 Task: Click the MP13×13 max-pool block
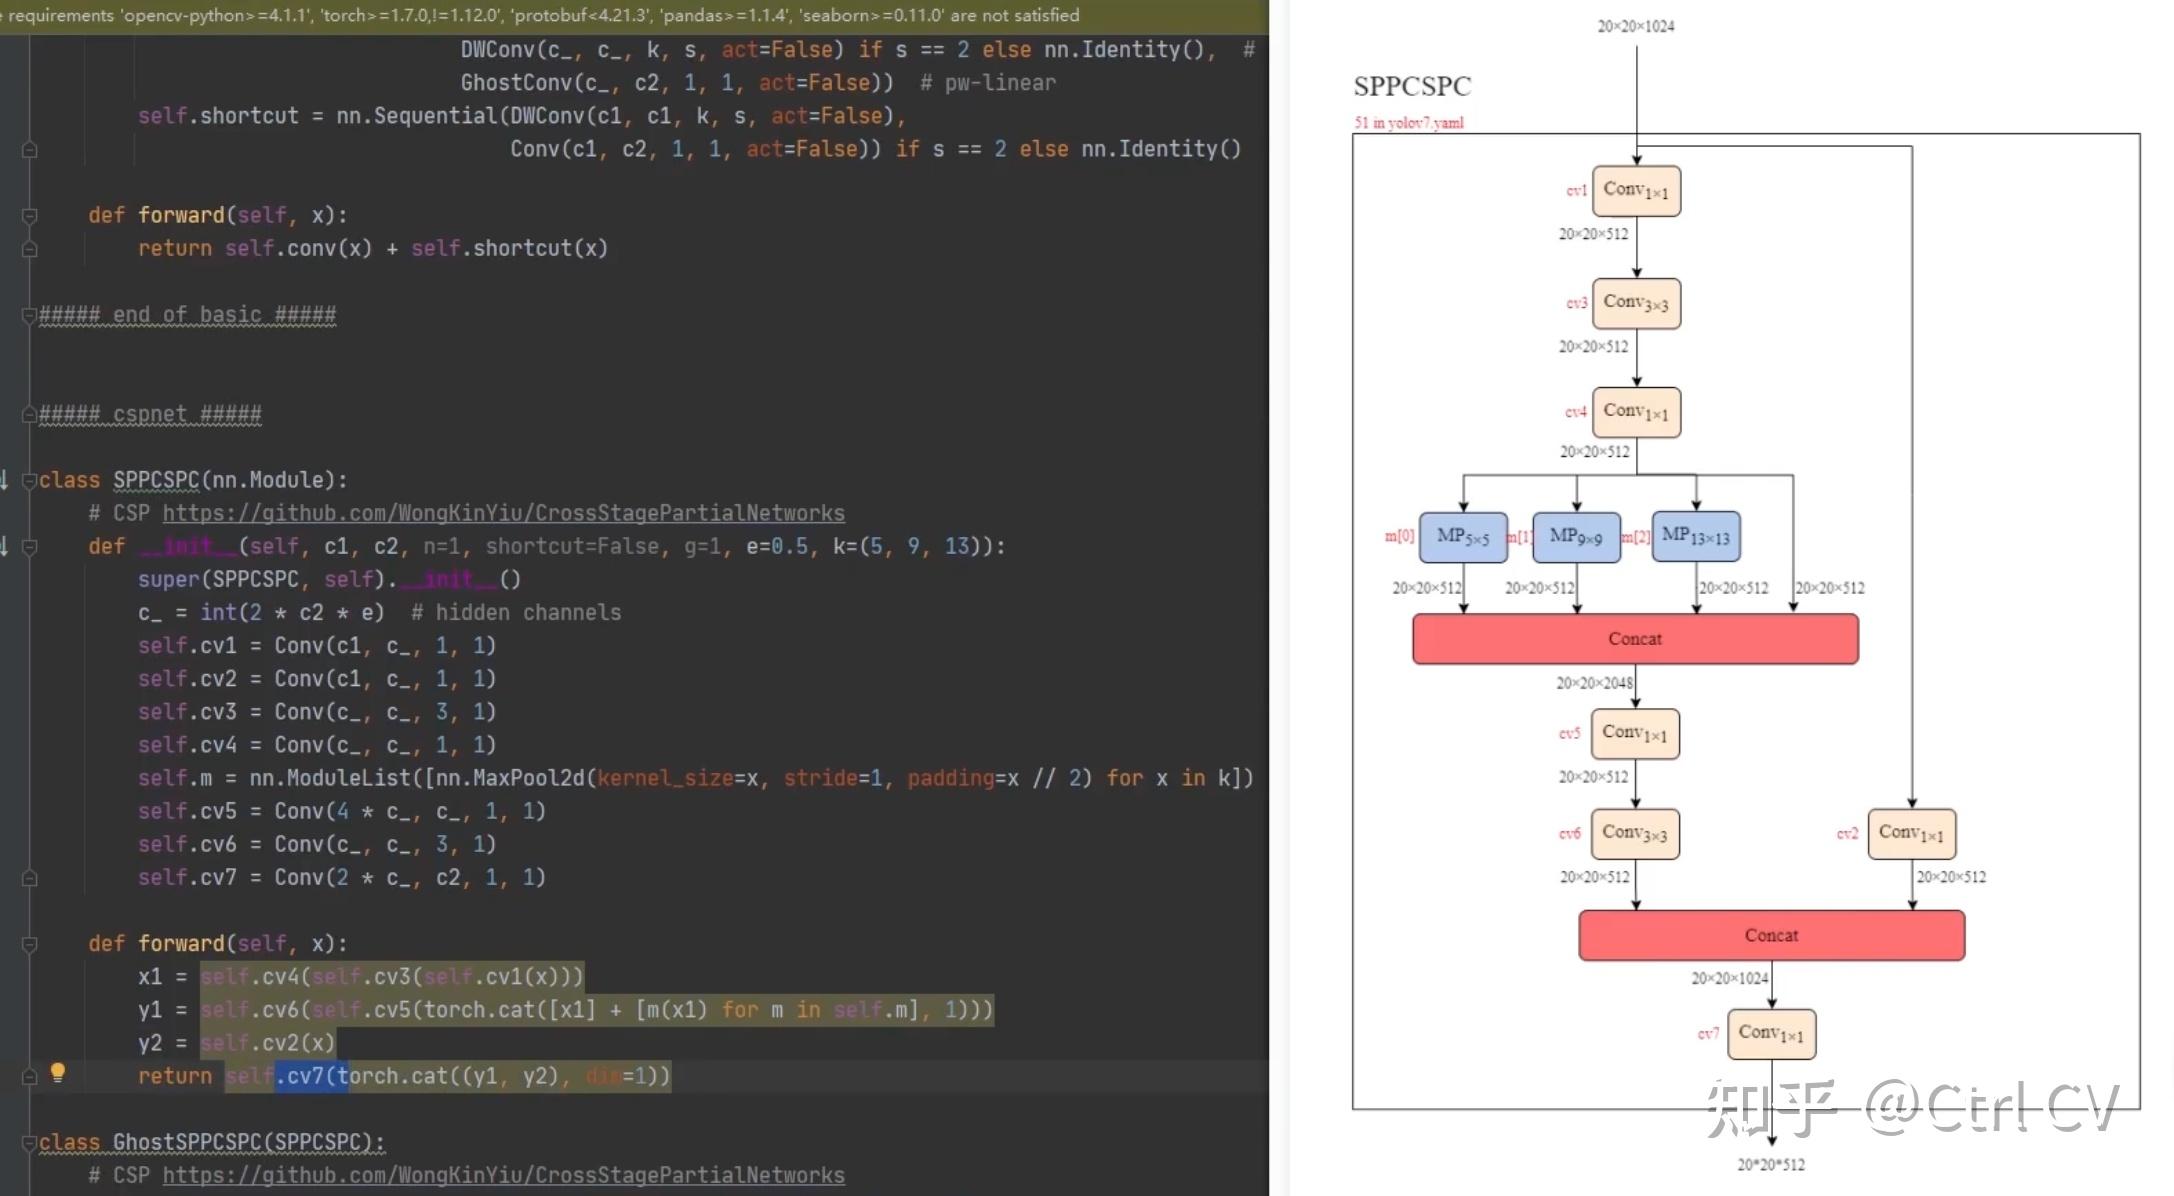click(x=1696, y=536)
